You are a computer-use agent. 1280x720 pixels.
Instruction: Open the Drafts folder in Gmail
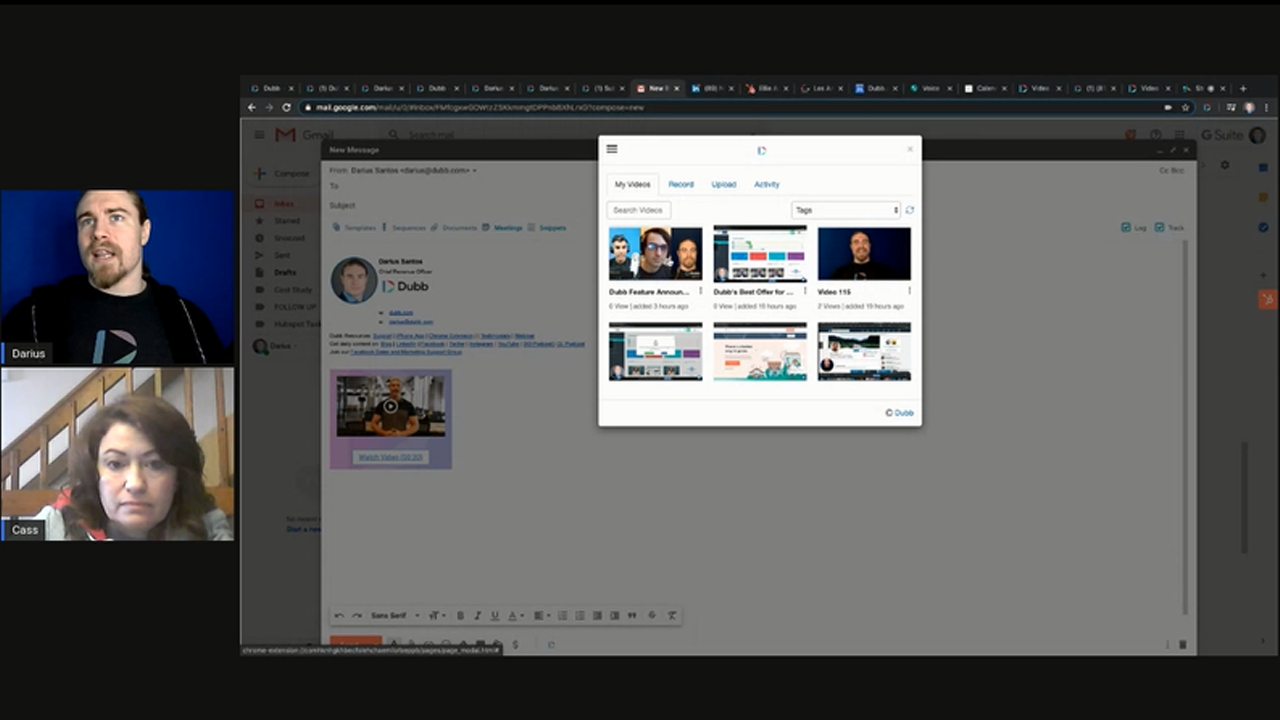point(285,272)
